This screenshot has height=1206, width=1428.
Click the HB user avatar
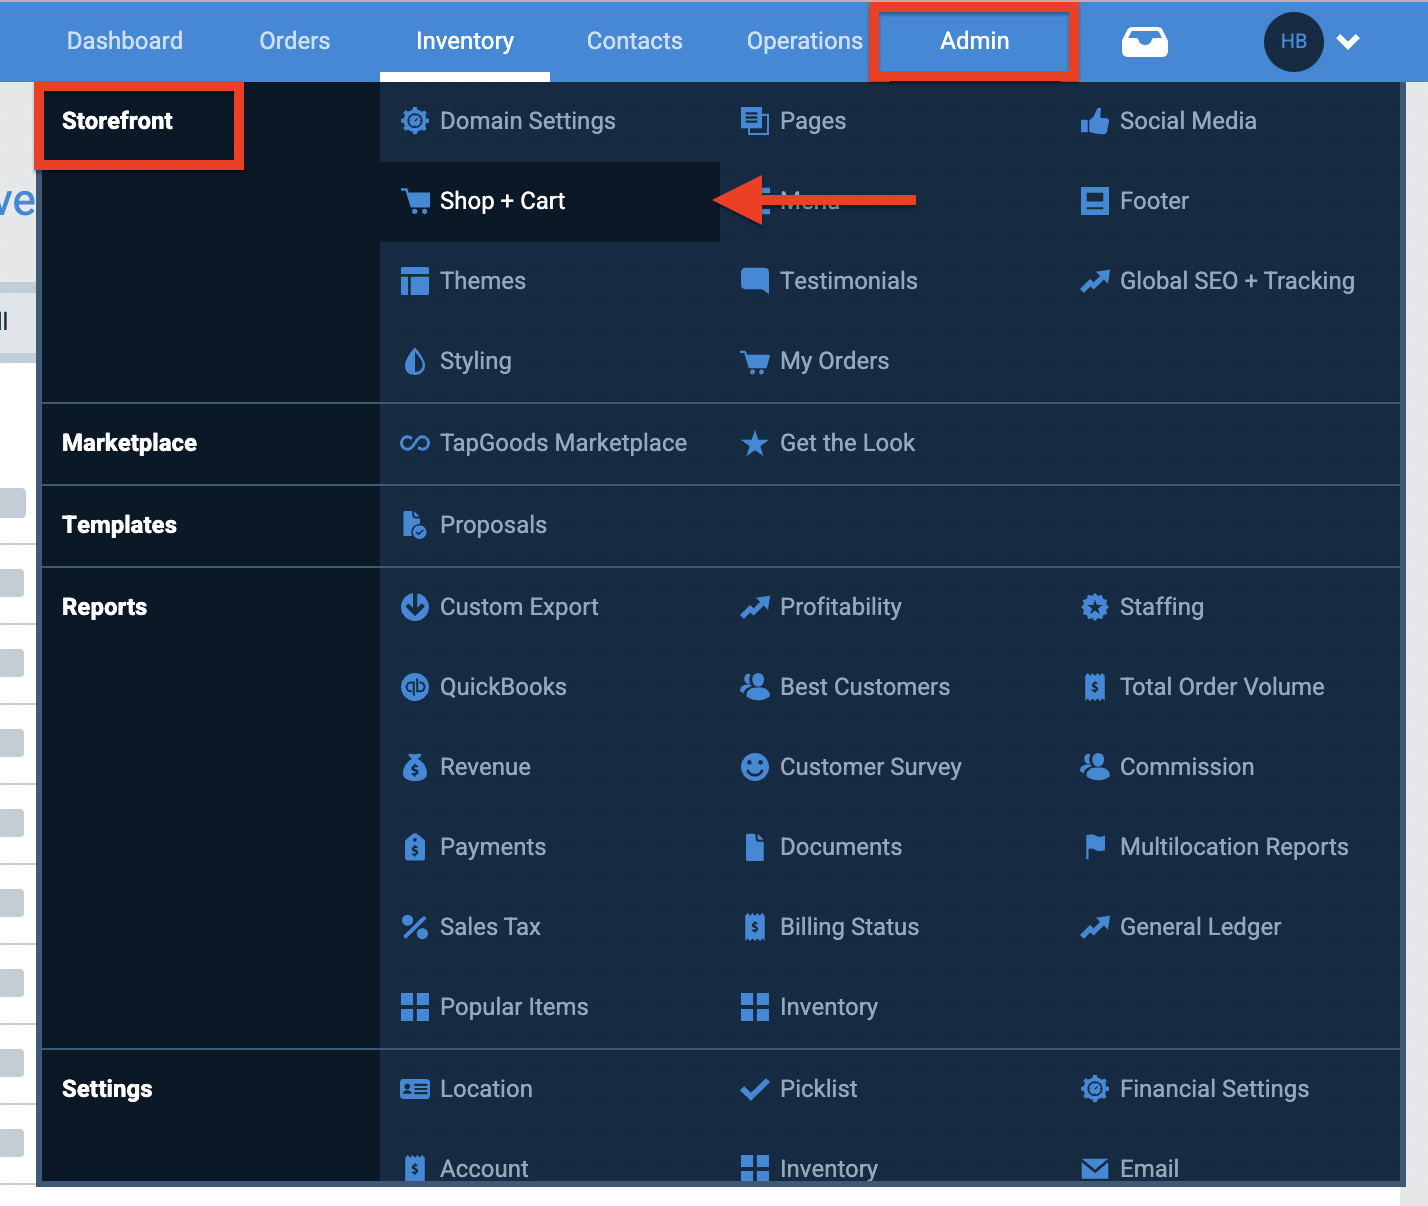1293,42
